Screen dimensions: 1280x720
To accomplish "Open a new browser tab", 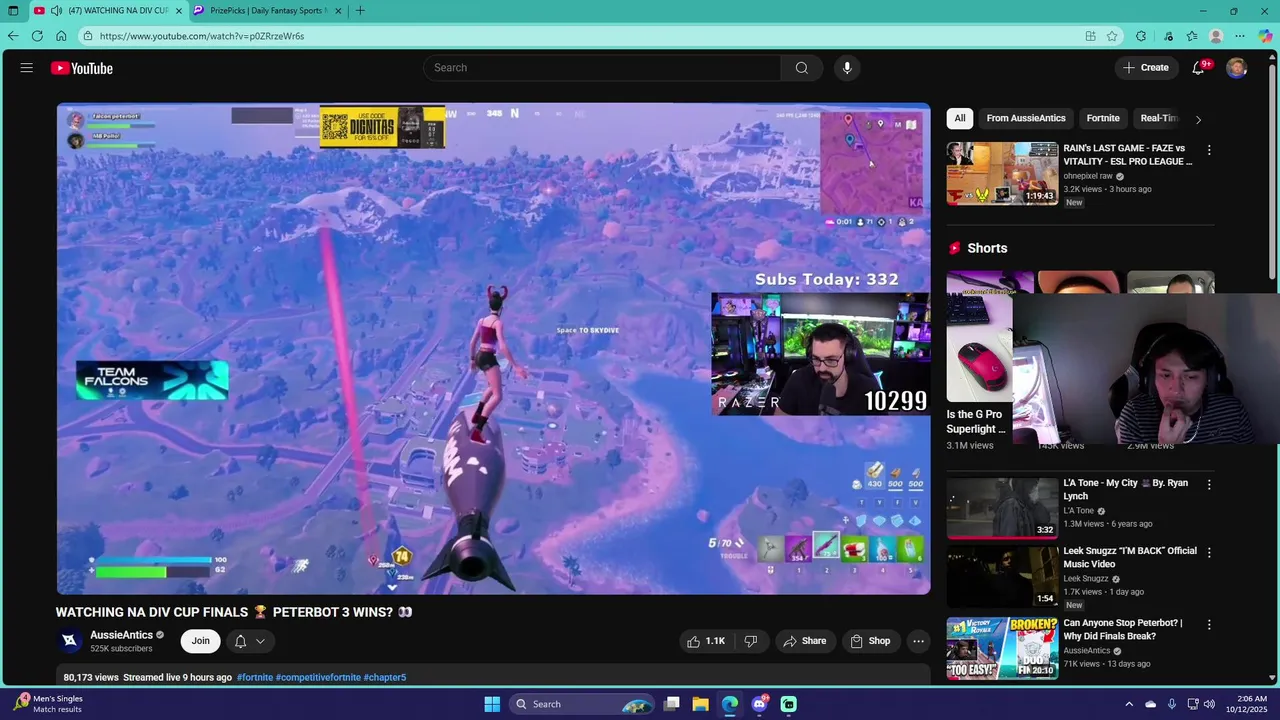I will [360, 11].
